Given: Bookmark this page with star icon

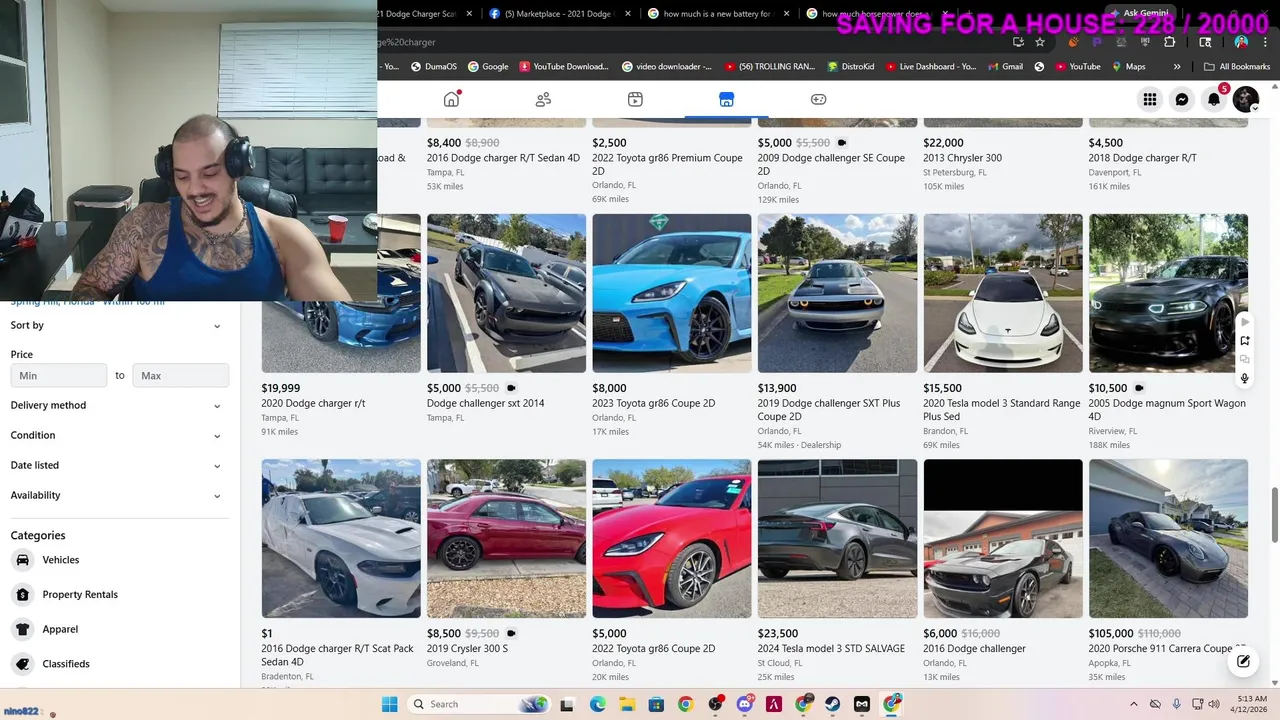Looking at the screenshot, I should point(1040,42).
